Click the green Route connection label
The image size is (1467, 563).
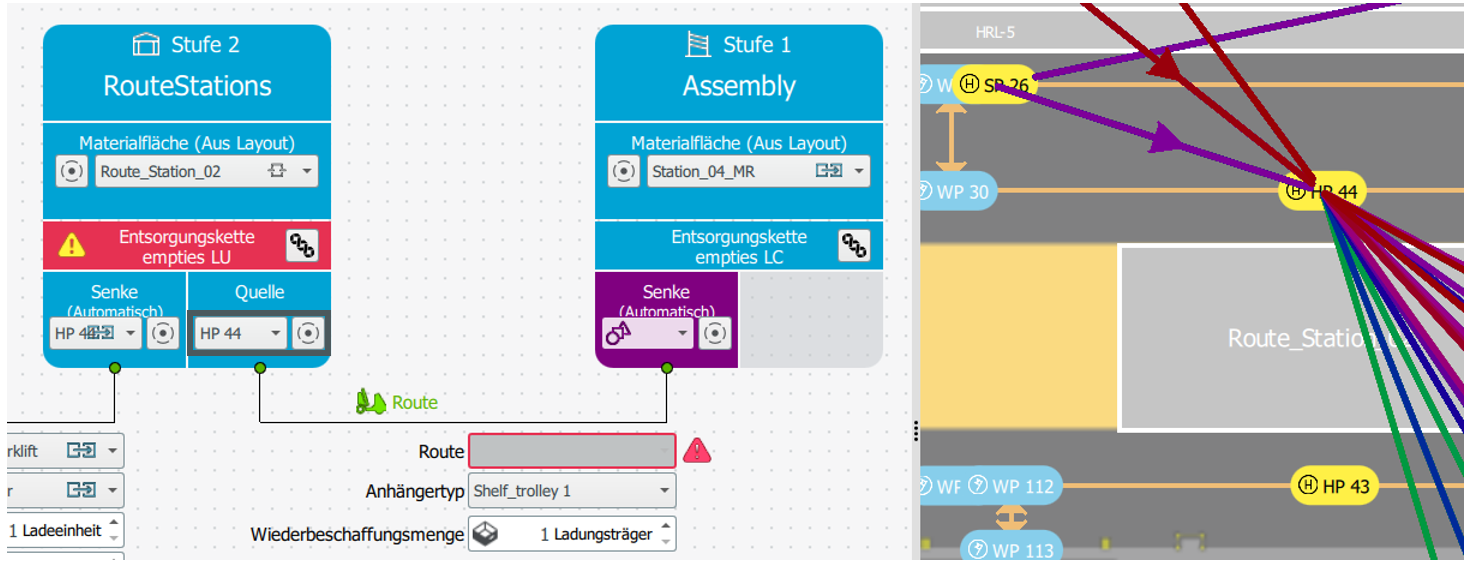coord(415,402)
